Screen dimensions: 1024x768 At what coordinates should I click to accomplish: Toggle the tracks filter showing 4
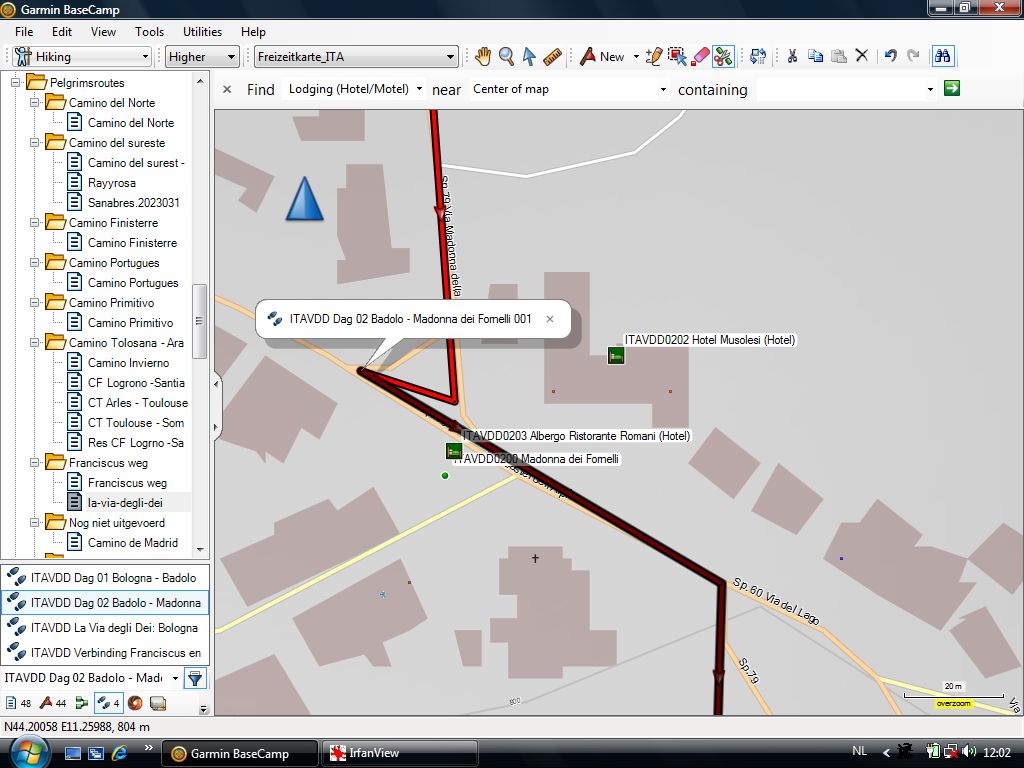[x=109, y=703]
